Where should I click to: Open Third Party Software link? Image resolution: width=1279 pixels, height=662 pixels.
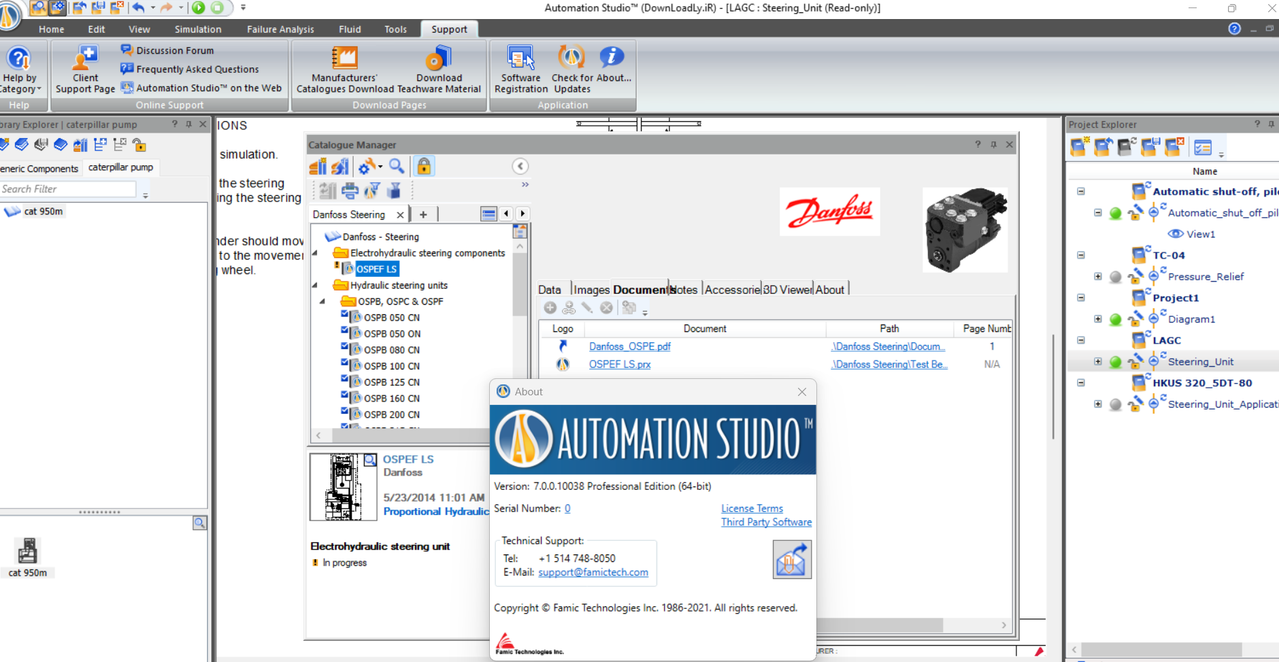(766, 522)
